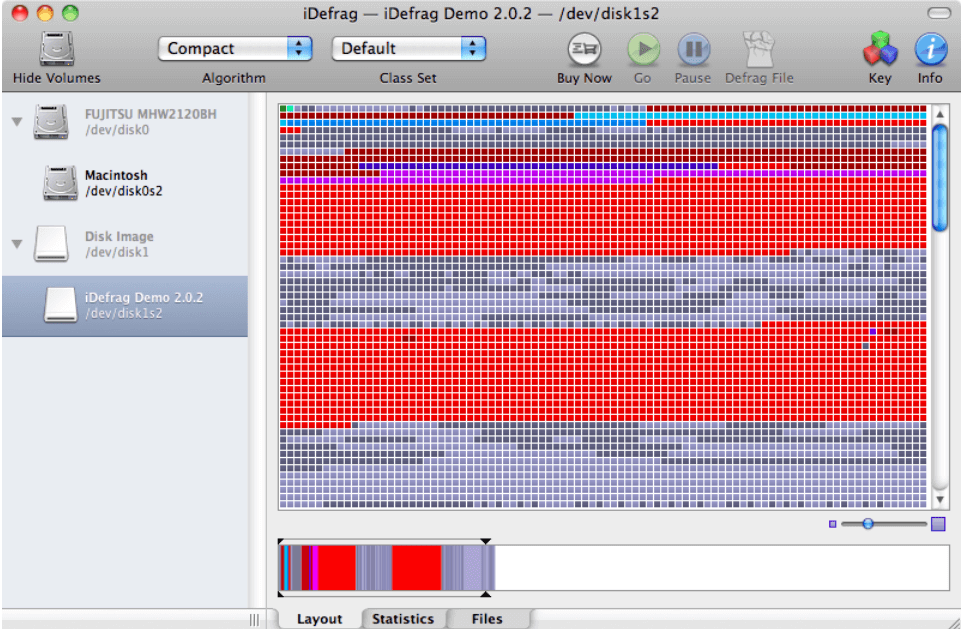Screen dimensions: 961x629
Task: Click the Pause button
Action: [693, 49]
